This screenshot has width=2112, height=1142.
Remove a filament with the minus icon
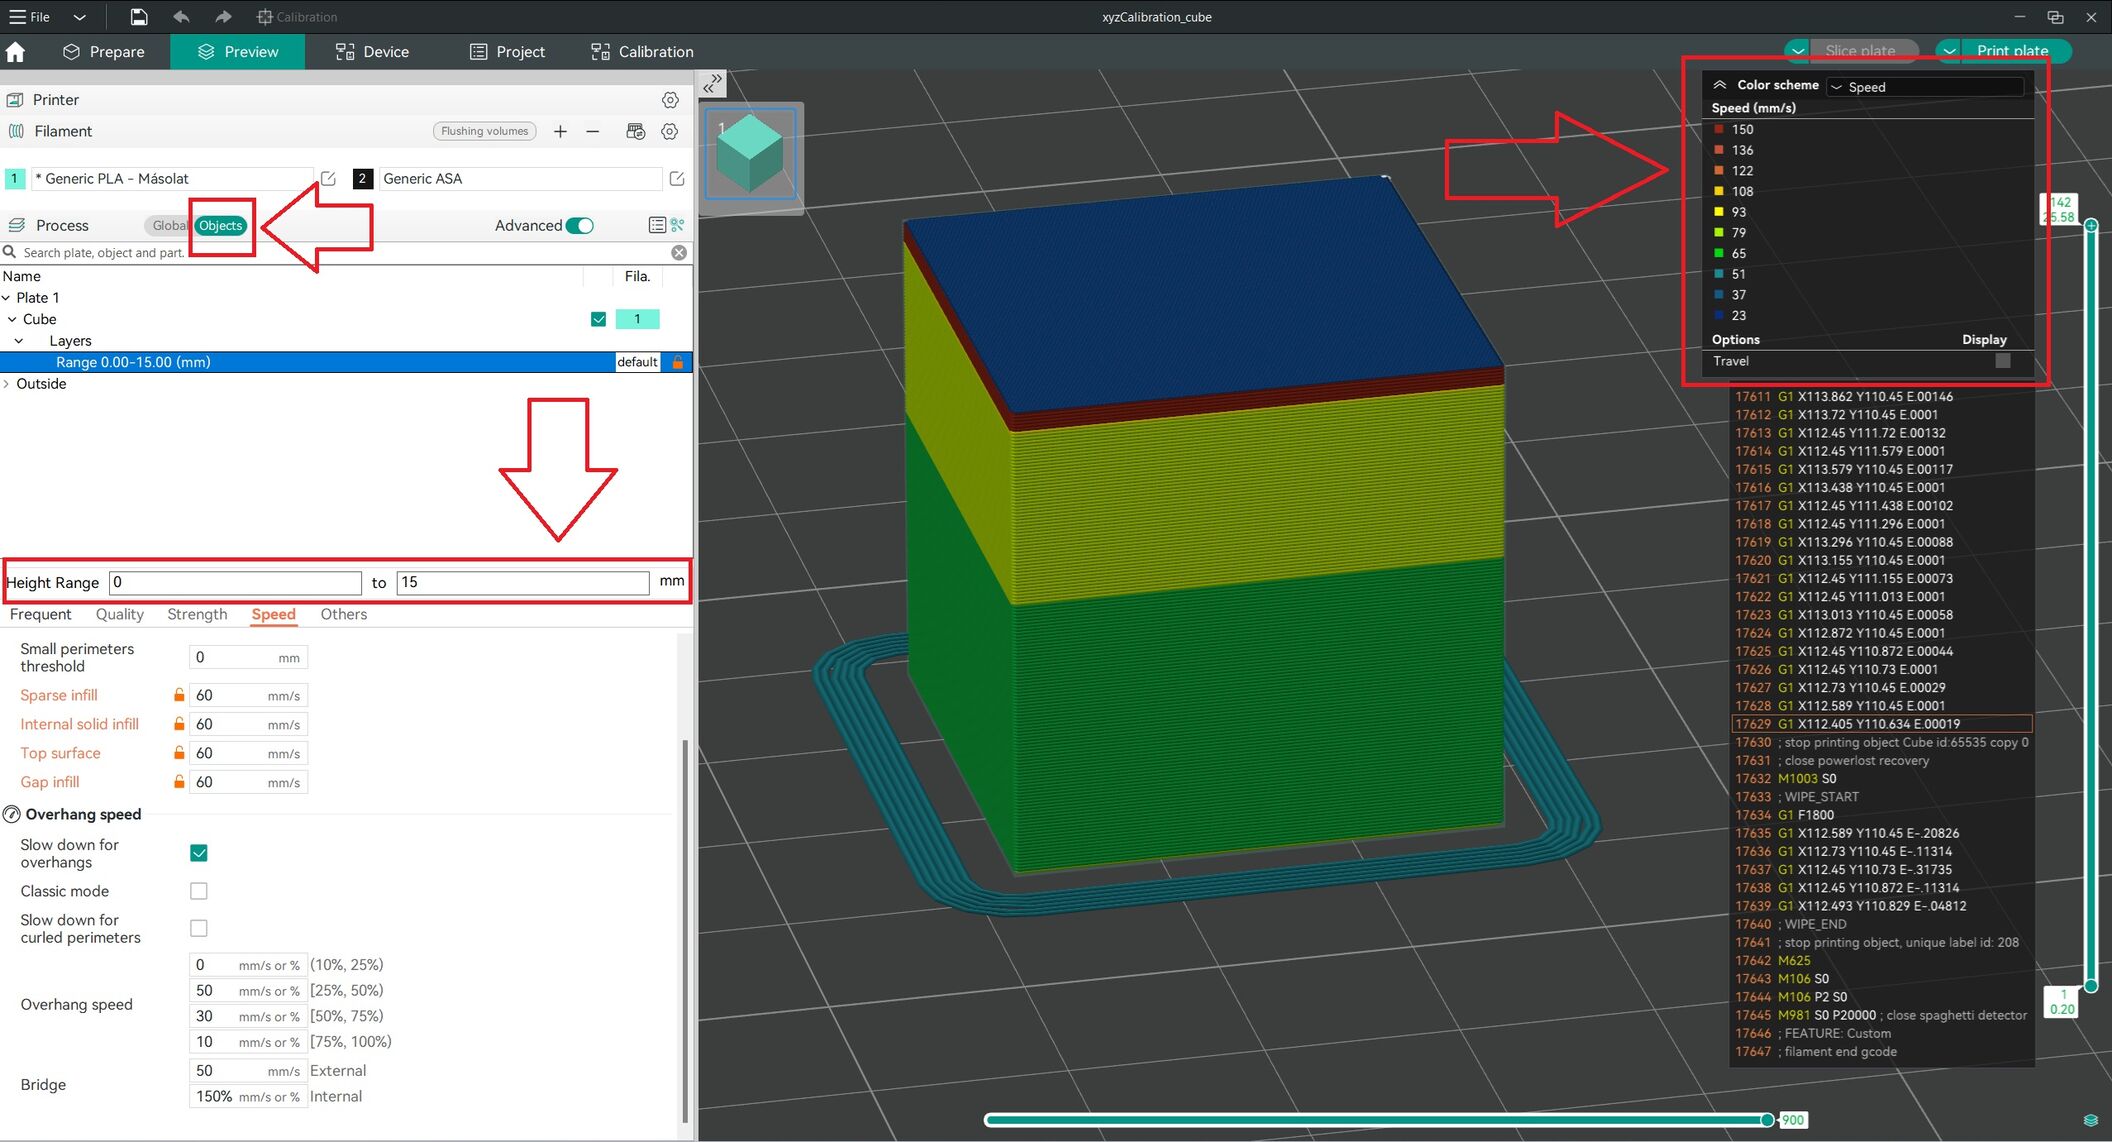coord(593,131)
